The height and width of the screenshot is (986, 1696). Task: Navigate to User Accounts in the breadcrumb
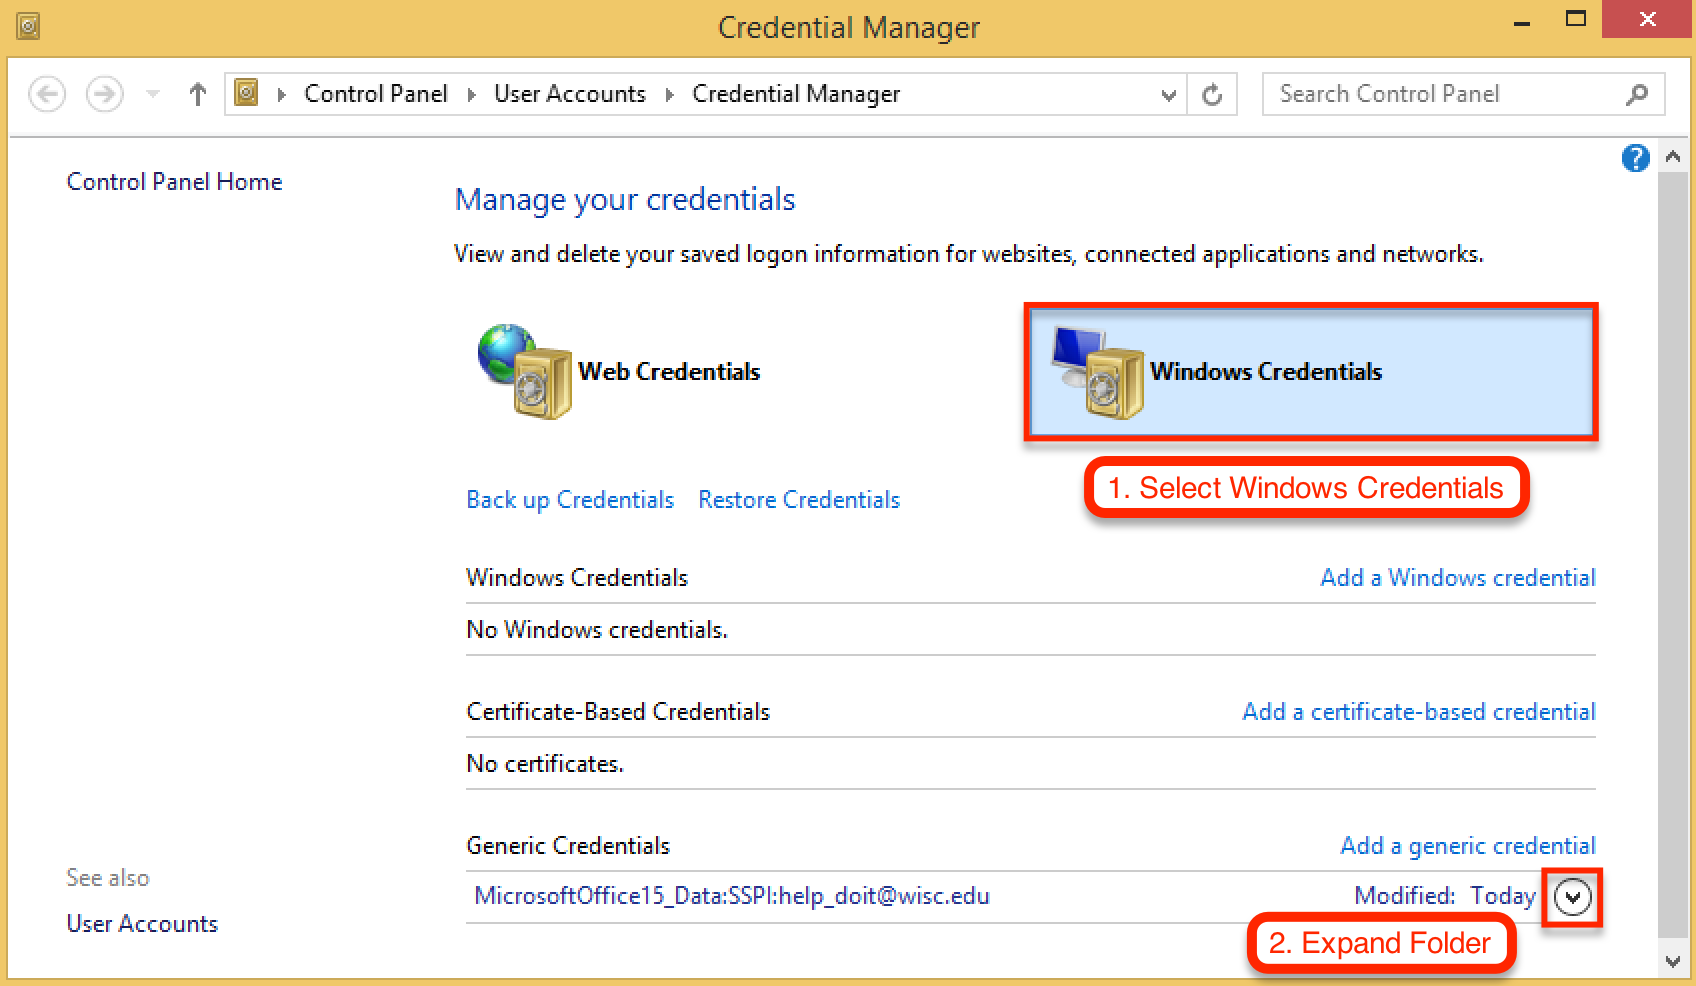click(569, 93)
